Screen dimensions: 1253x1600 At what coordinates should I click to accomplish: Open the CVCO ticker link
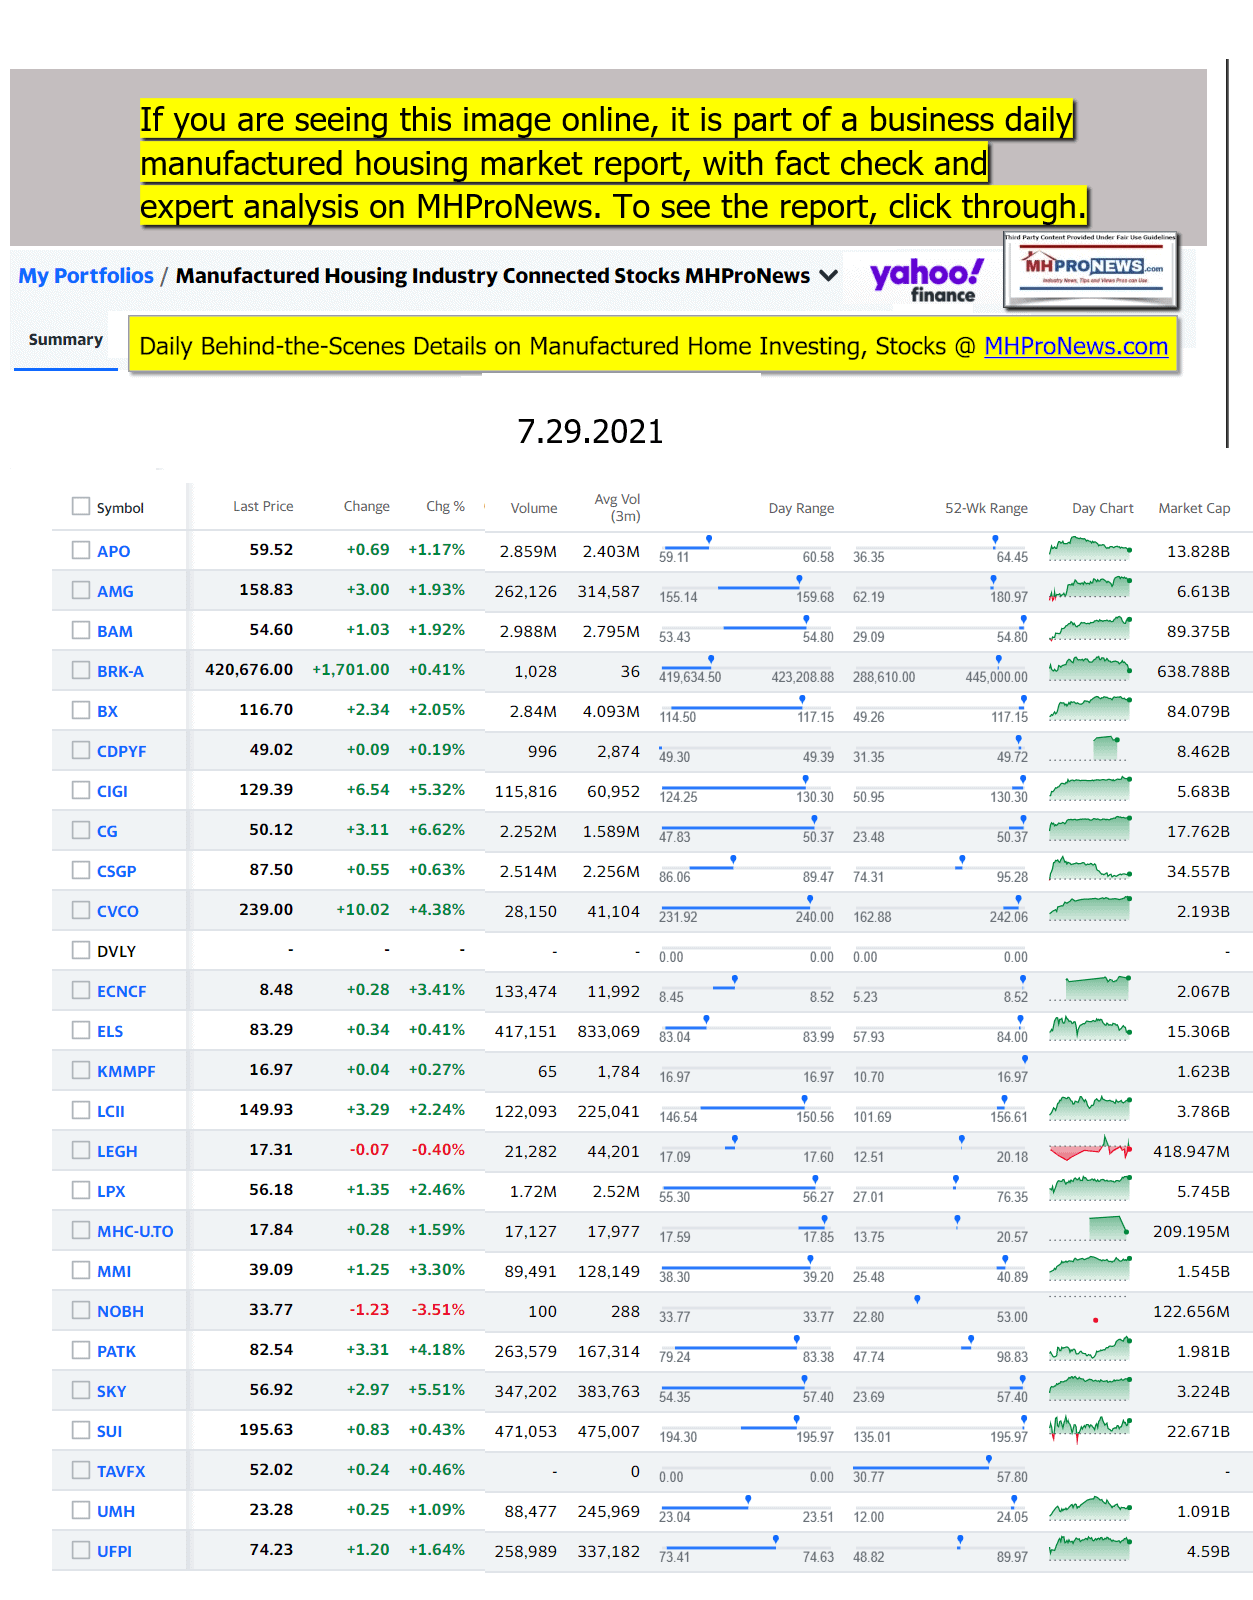coord(118,911)
